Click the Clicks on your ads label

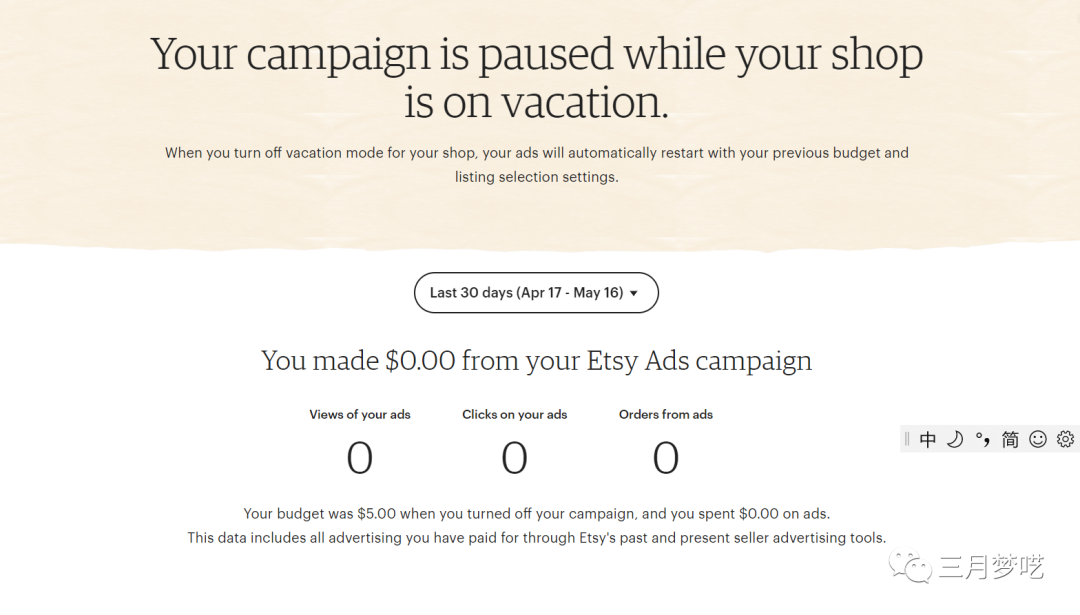pos(514,414)
